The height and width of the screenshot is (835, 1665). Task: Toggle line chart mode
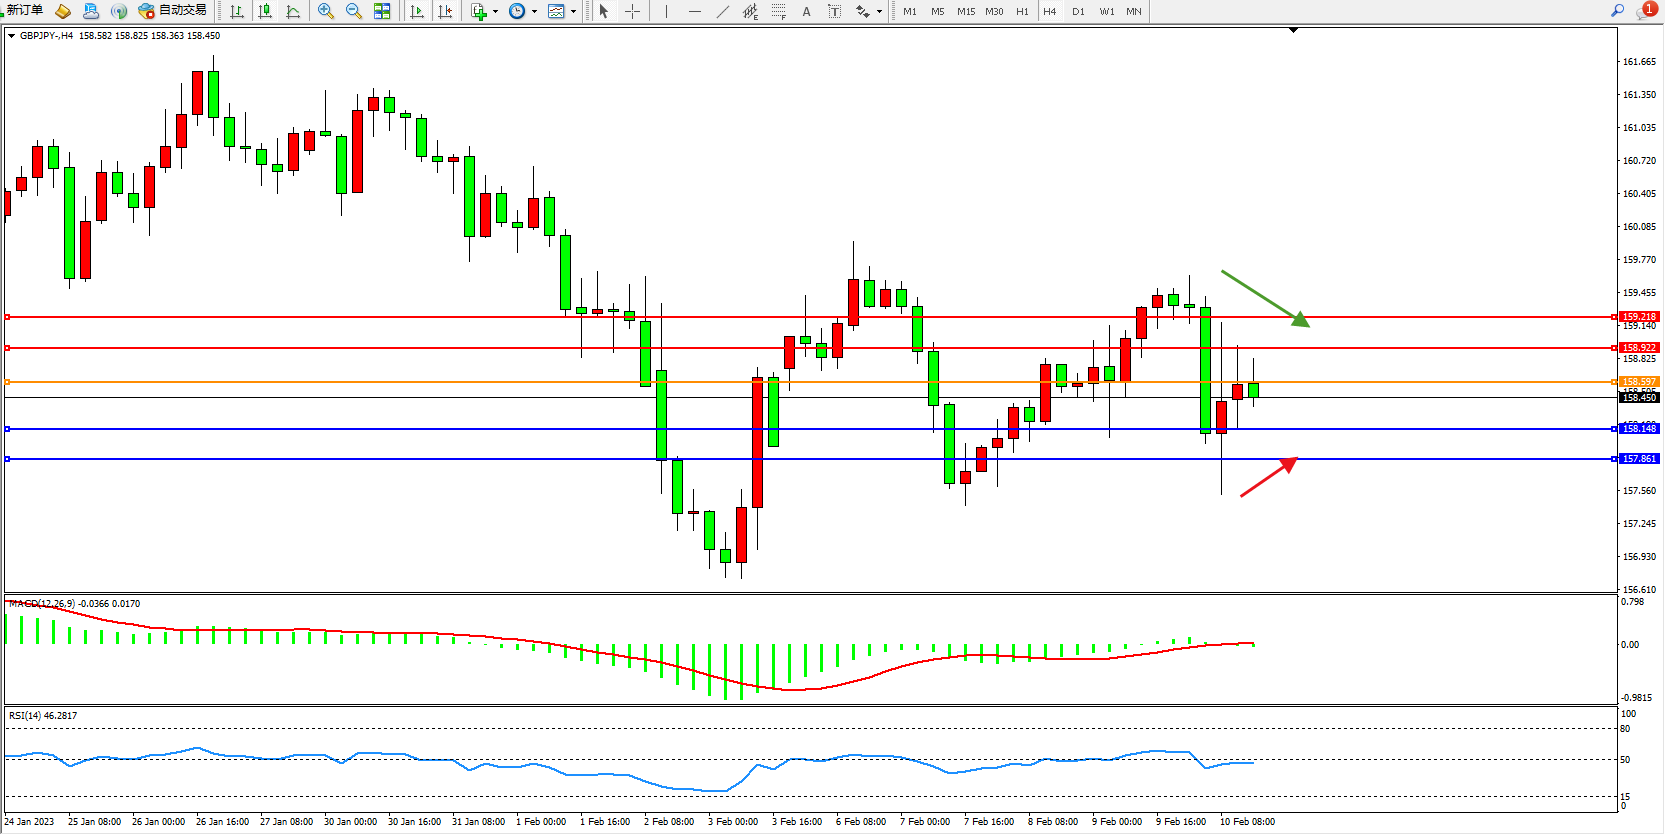(x=293, y=11)
